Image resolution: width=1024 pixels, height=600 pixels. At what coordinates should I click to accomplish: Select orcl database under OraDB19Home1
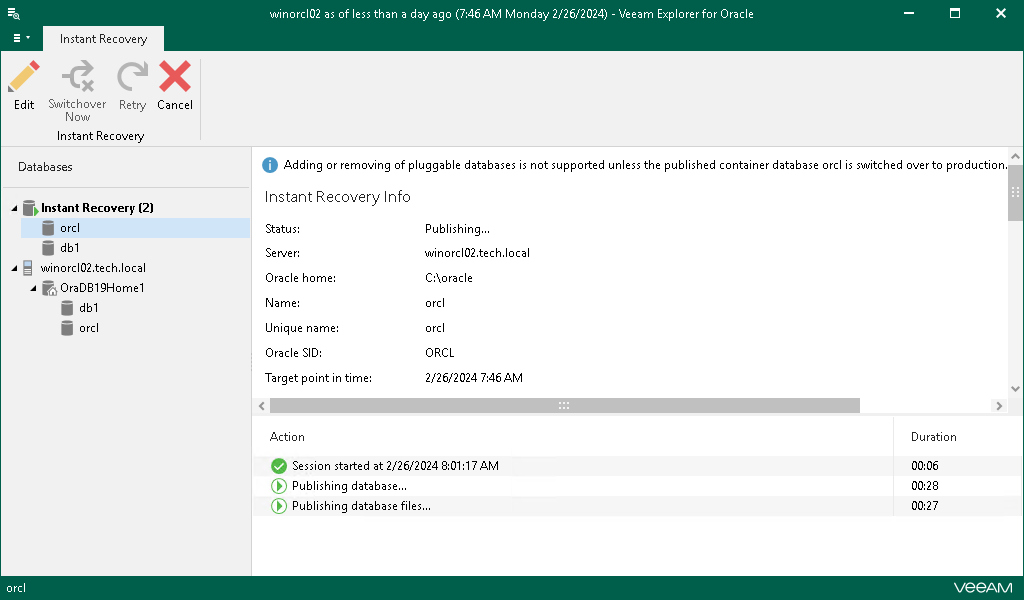[x=88, y=328]
